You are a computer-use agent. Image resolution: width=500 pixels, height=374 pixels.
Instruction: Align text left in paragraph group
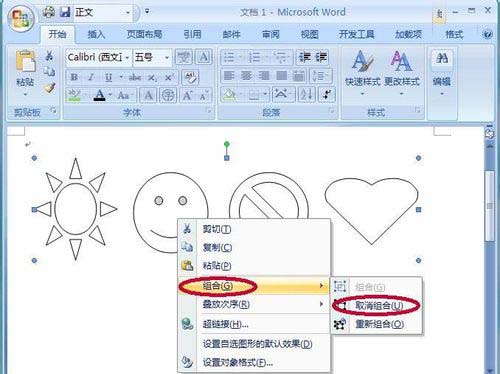coord(229,76)
